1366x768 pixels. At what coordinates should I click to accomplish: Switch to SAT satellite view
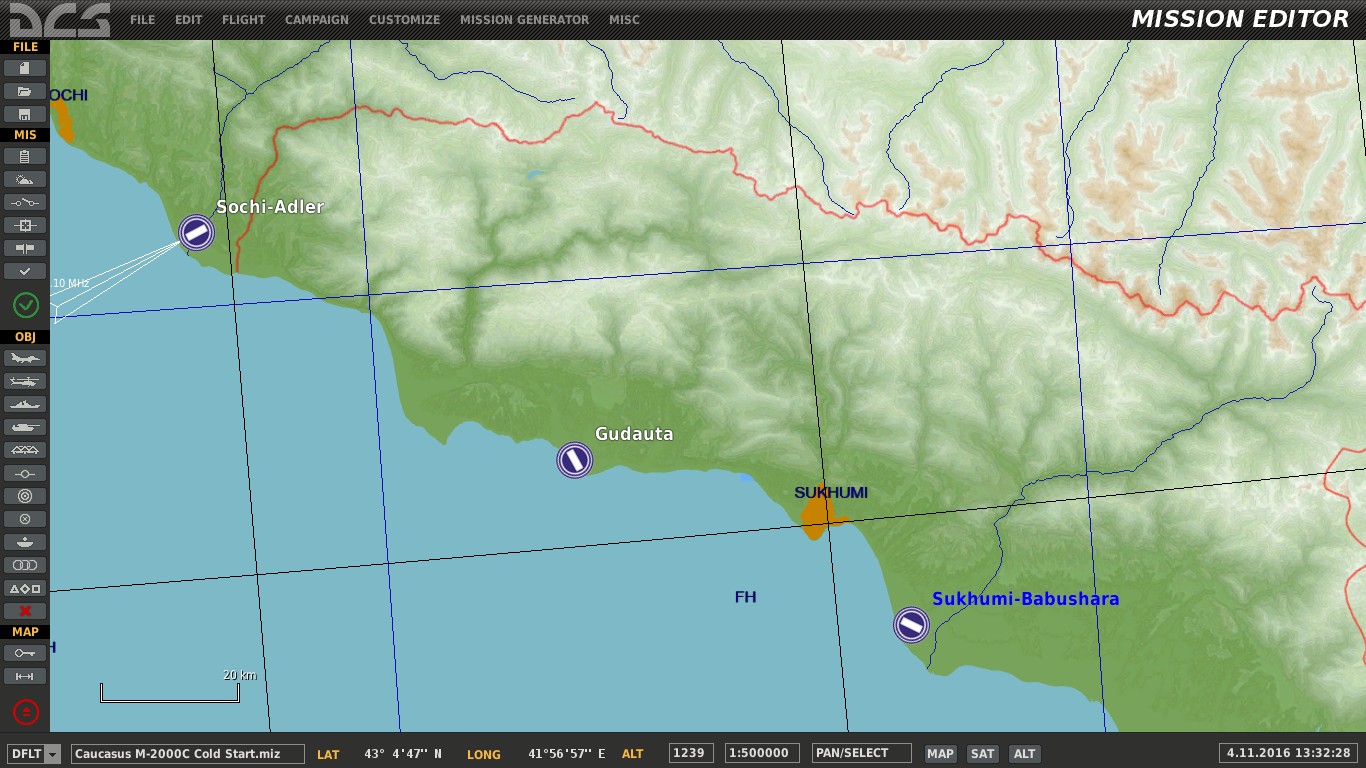[983, 754]
